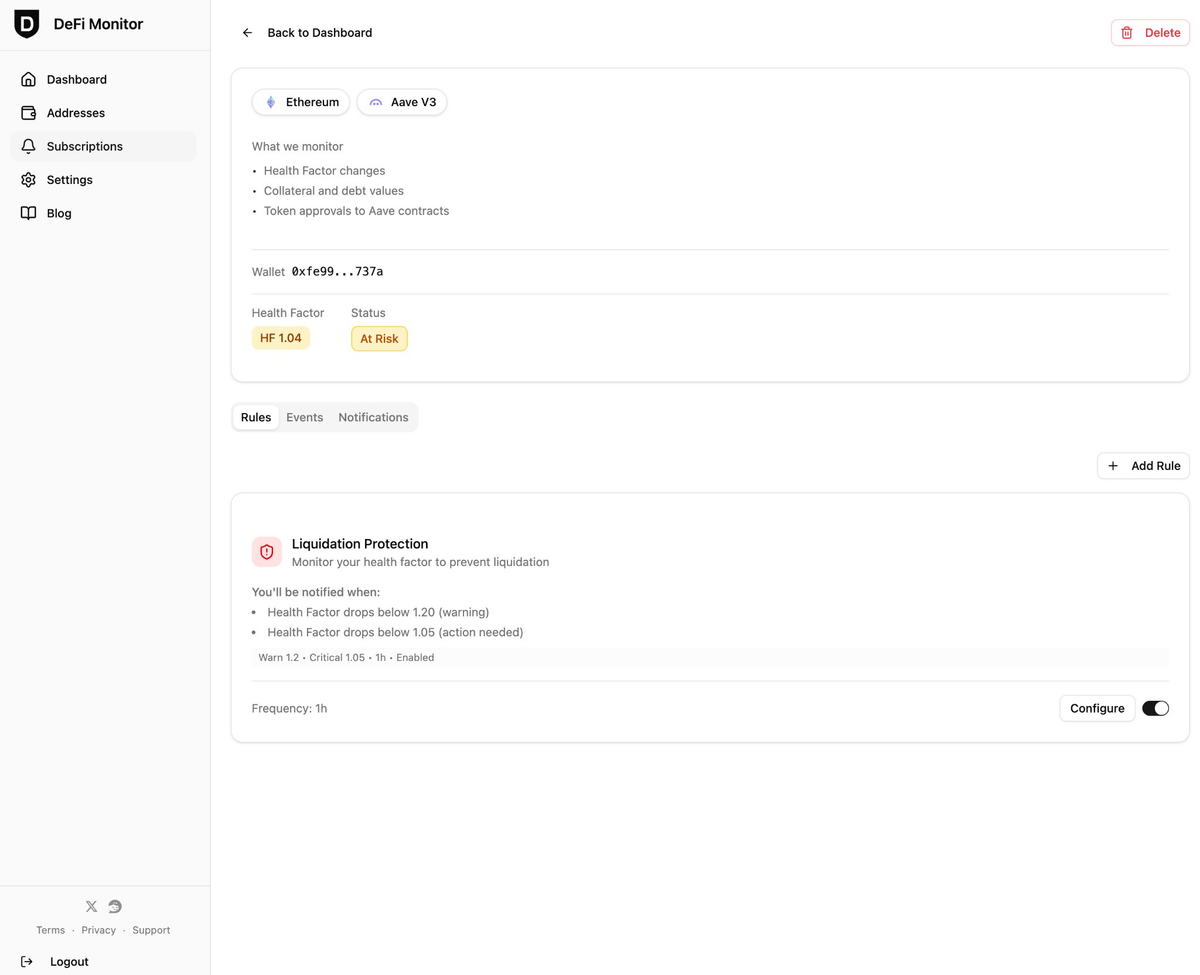
Task: Configure the Liquidation Protection rule
Action: pos(1097,708)
